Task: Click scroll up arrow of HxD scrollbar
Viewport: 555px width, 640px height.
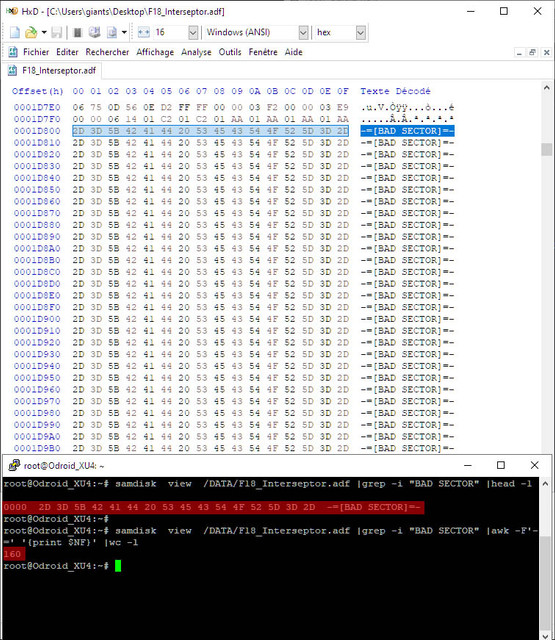Action: click(x=546, y=87)
